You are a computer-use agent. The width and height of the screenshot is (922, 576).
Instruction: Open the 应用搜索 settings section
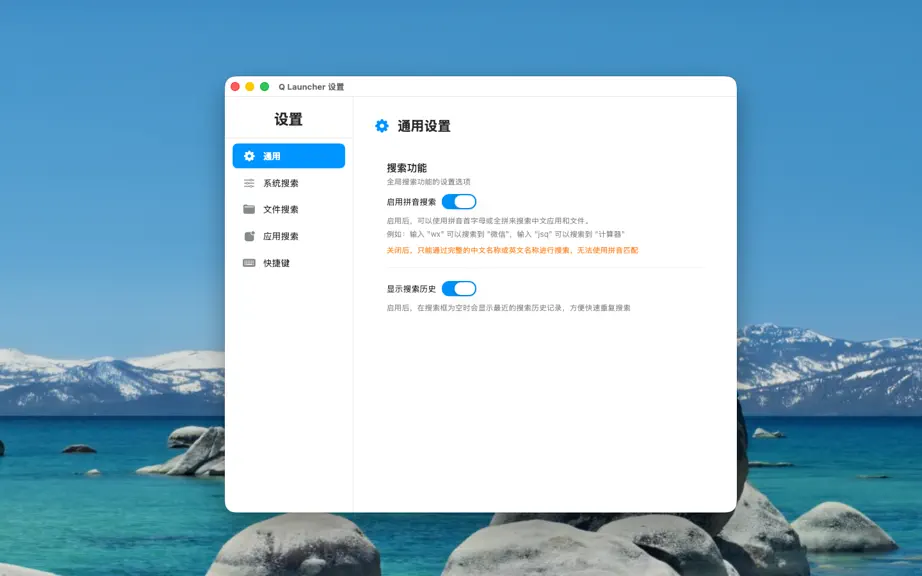click(x=289, y=236)
